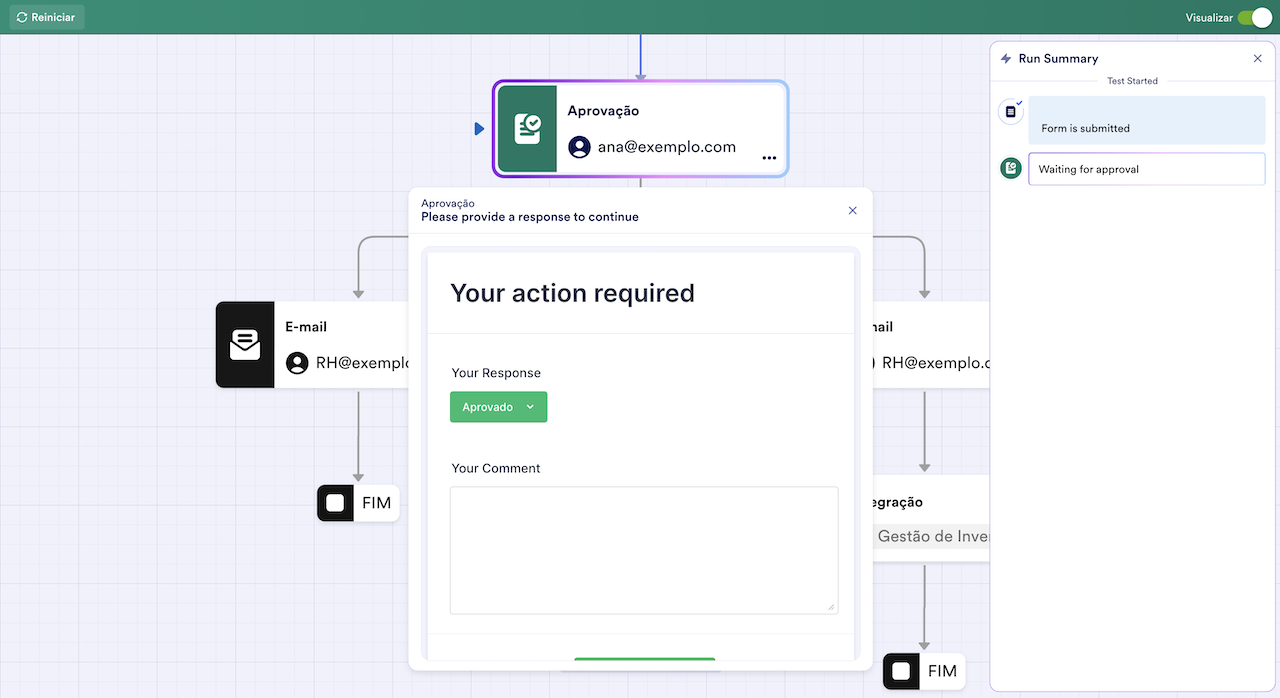Click the form submitted icon in Run Summary
Viewport: 1280px width, 698px height.
tap(1011, 112)
